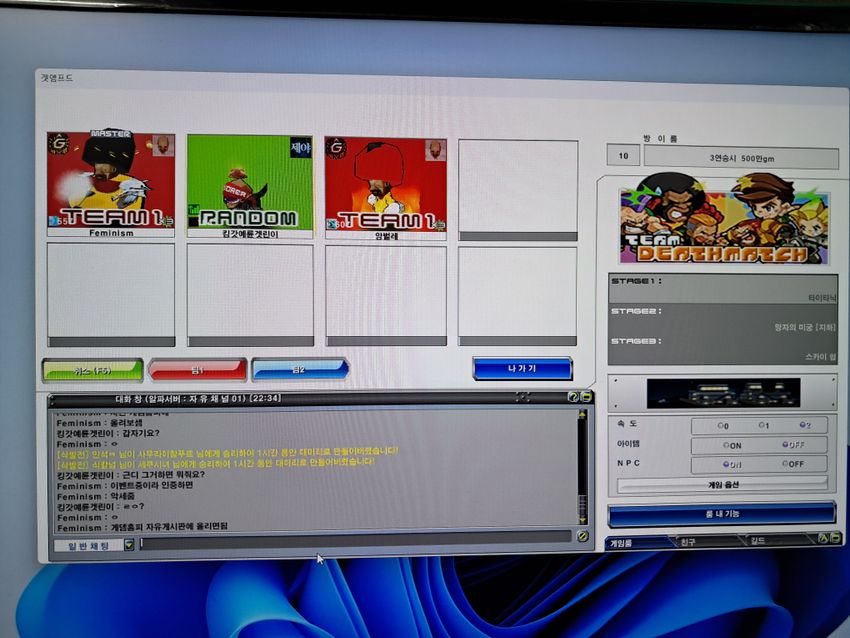The height and width of the screenshot is (638, 850).
Task: Click the Team Deathmatch mode banner
Action: 724,219
